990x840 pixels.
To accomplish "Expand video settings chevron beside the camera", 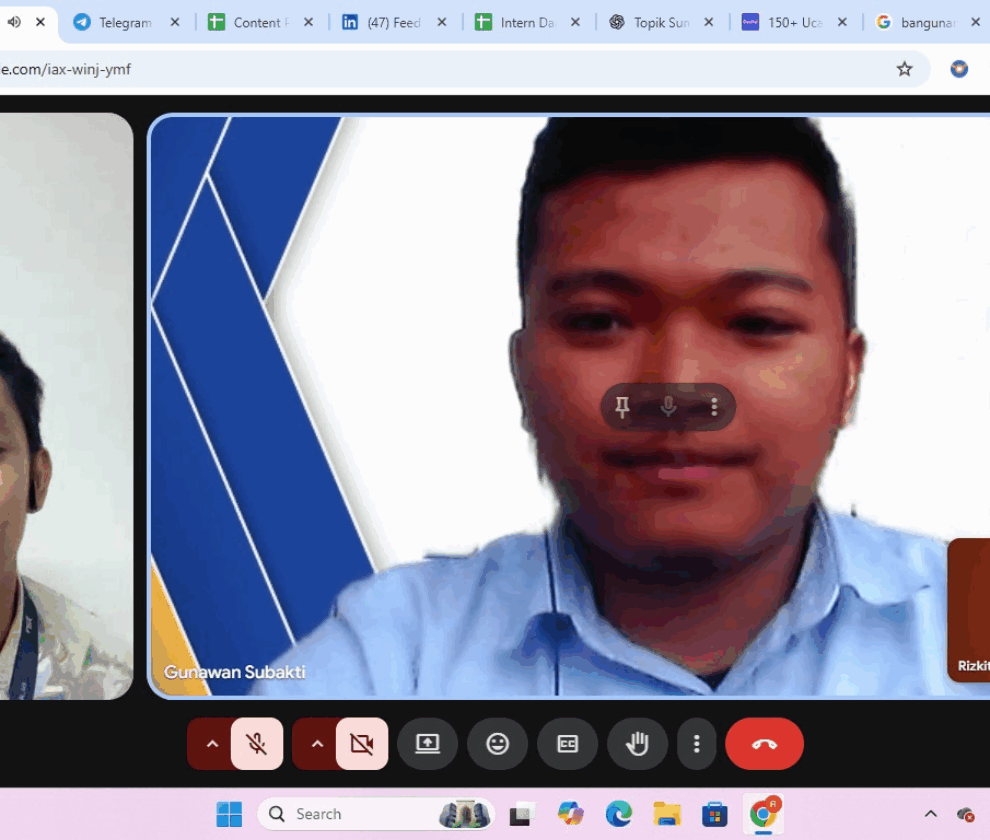I will pyautogui.click(x=317, y=744).
